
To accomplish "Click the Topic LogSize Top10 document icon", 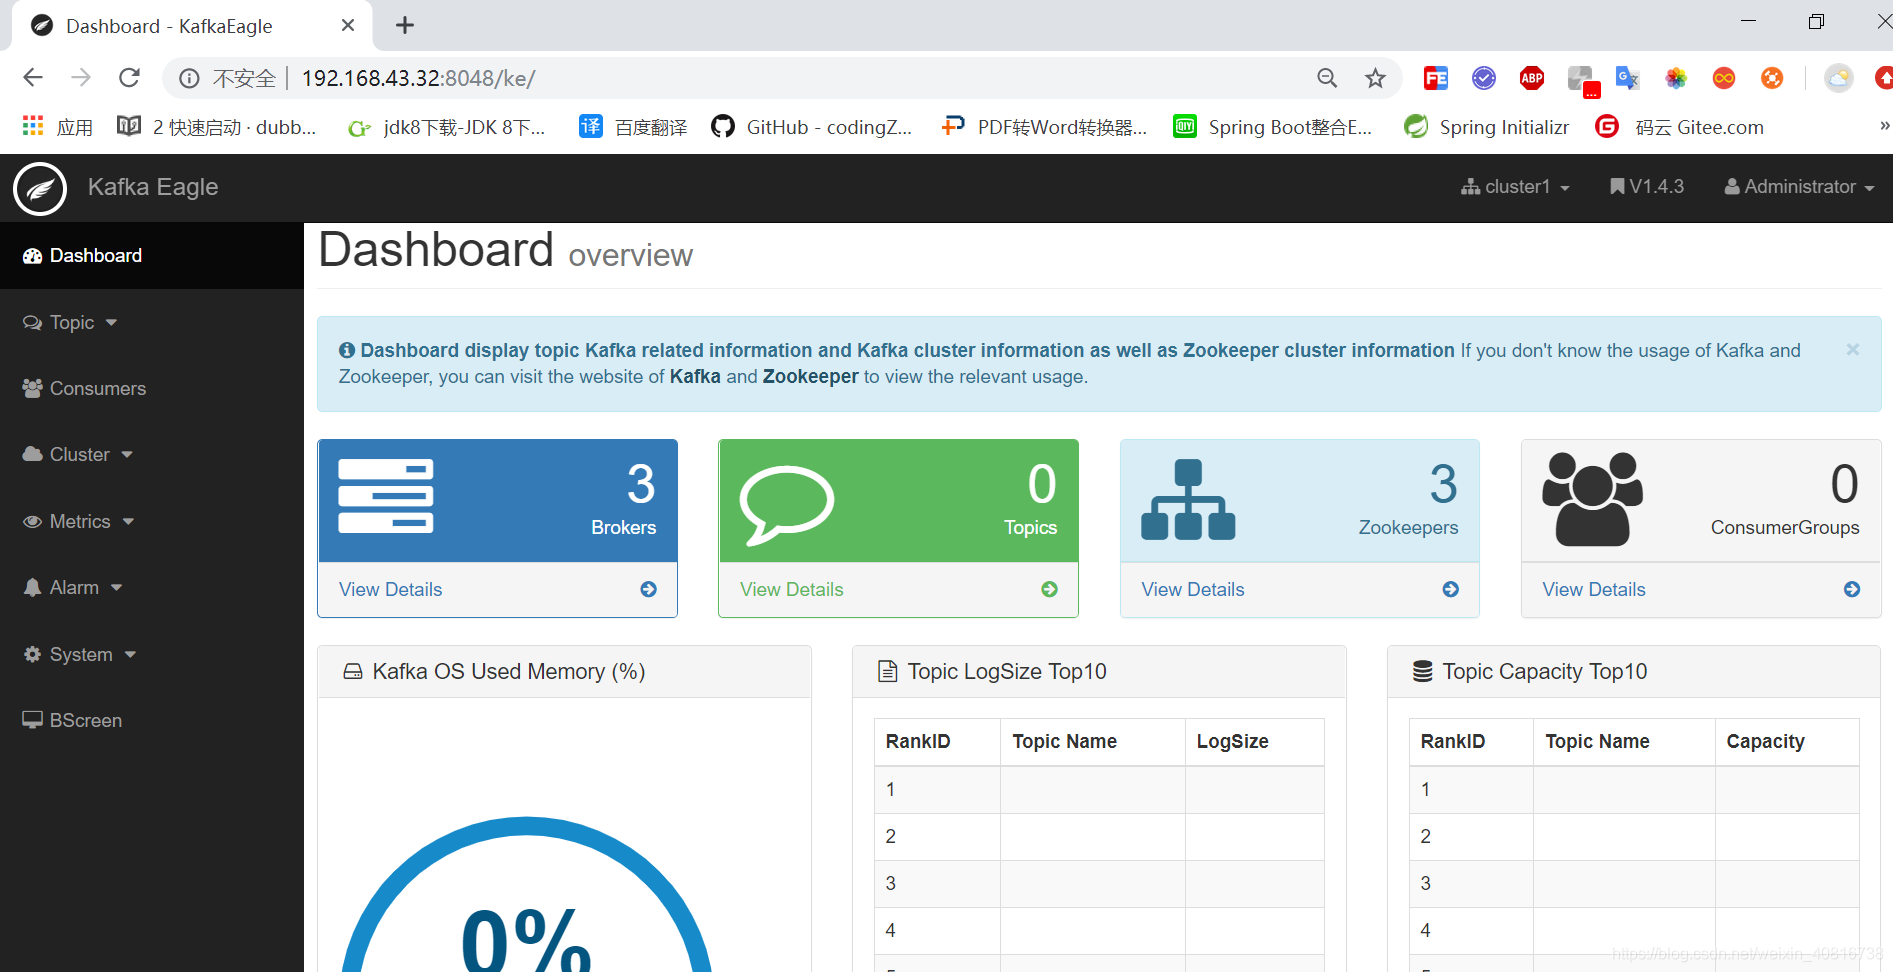I will pyautogui.click(x=887, y=672).
